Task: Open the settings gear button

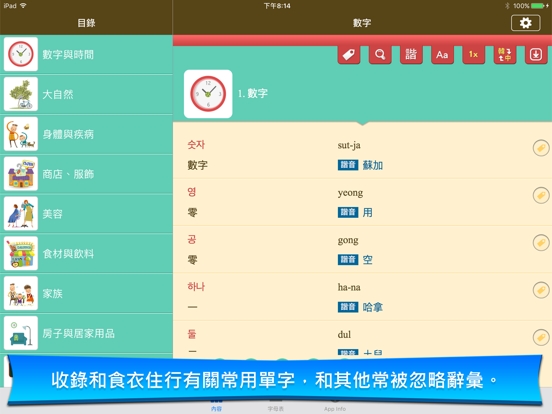Action: tap(525, 23)
